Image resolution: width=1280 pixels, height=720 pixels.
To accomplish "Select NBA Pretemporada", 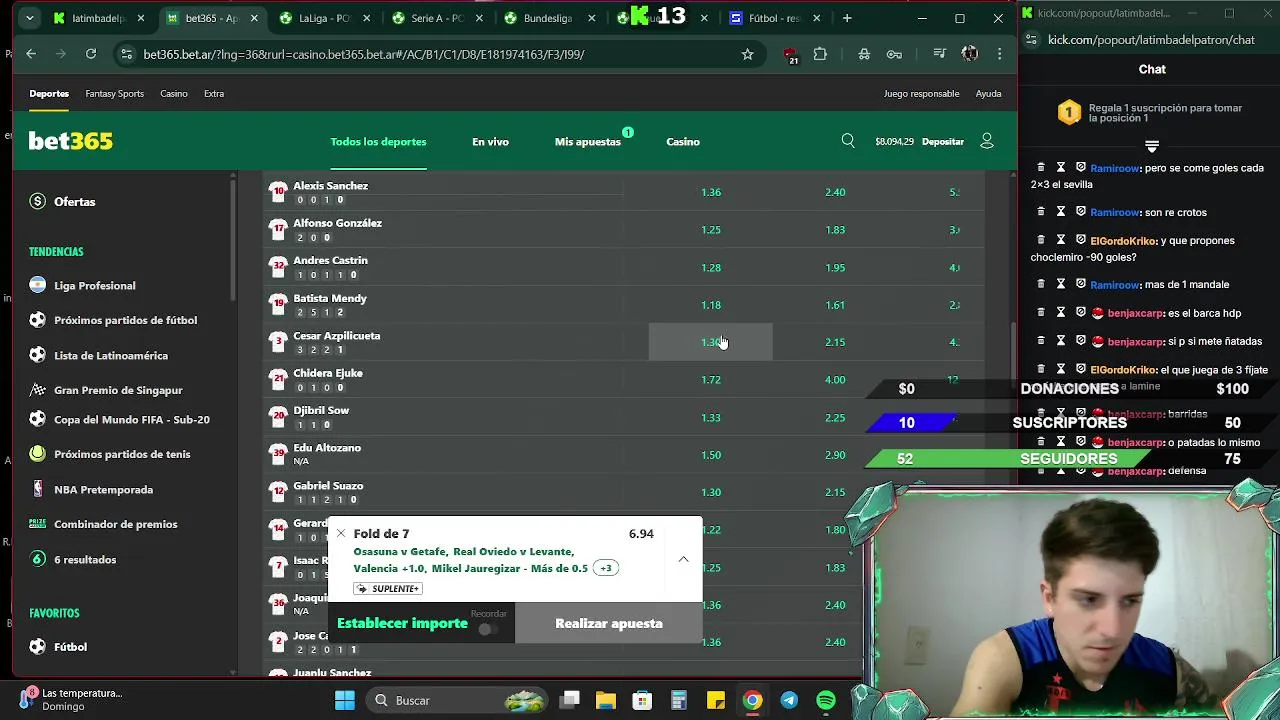I will click(x=103, y=490).
